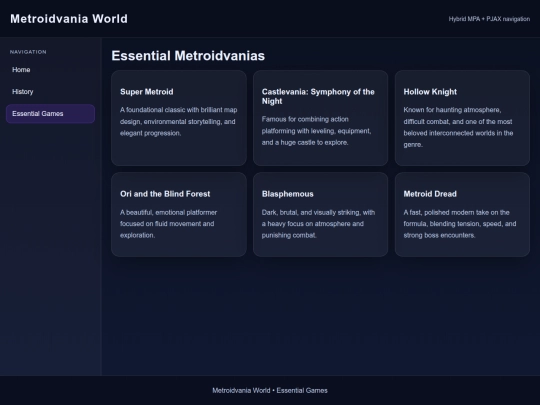This screenshot has height=405, width=540.
Task: Open the Home navigation link
Action: pyautogui.click(x=50, y=70)
